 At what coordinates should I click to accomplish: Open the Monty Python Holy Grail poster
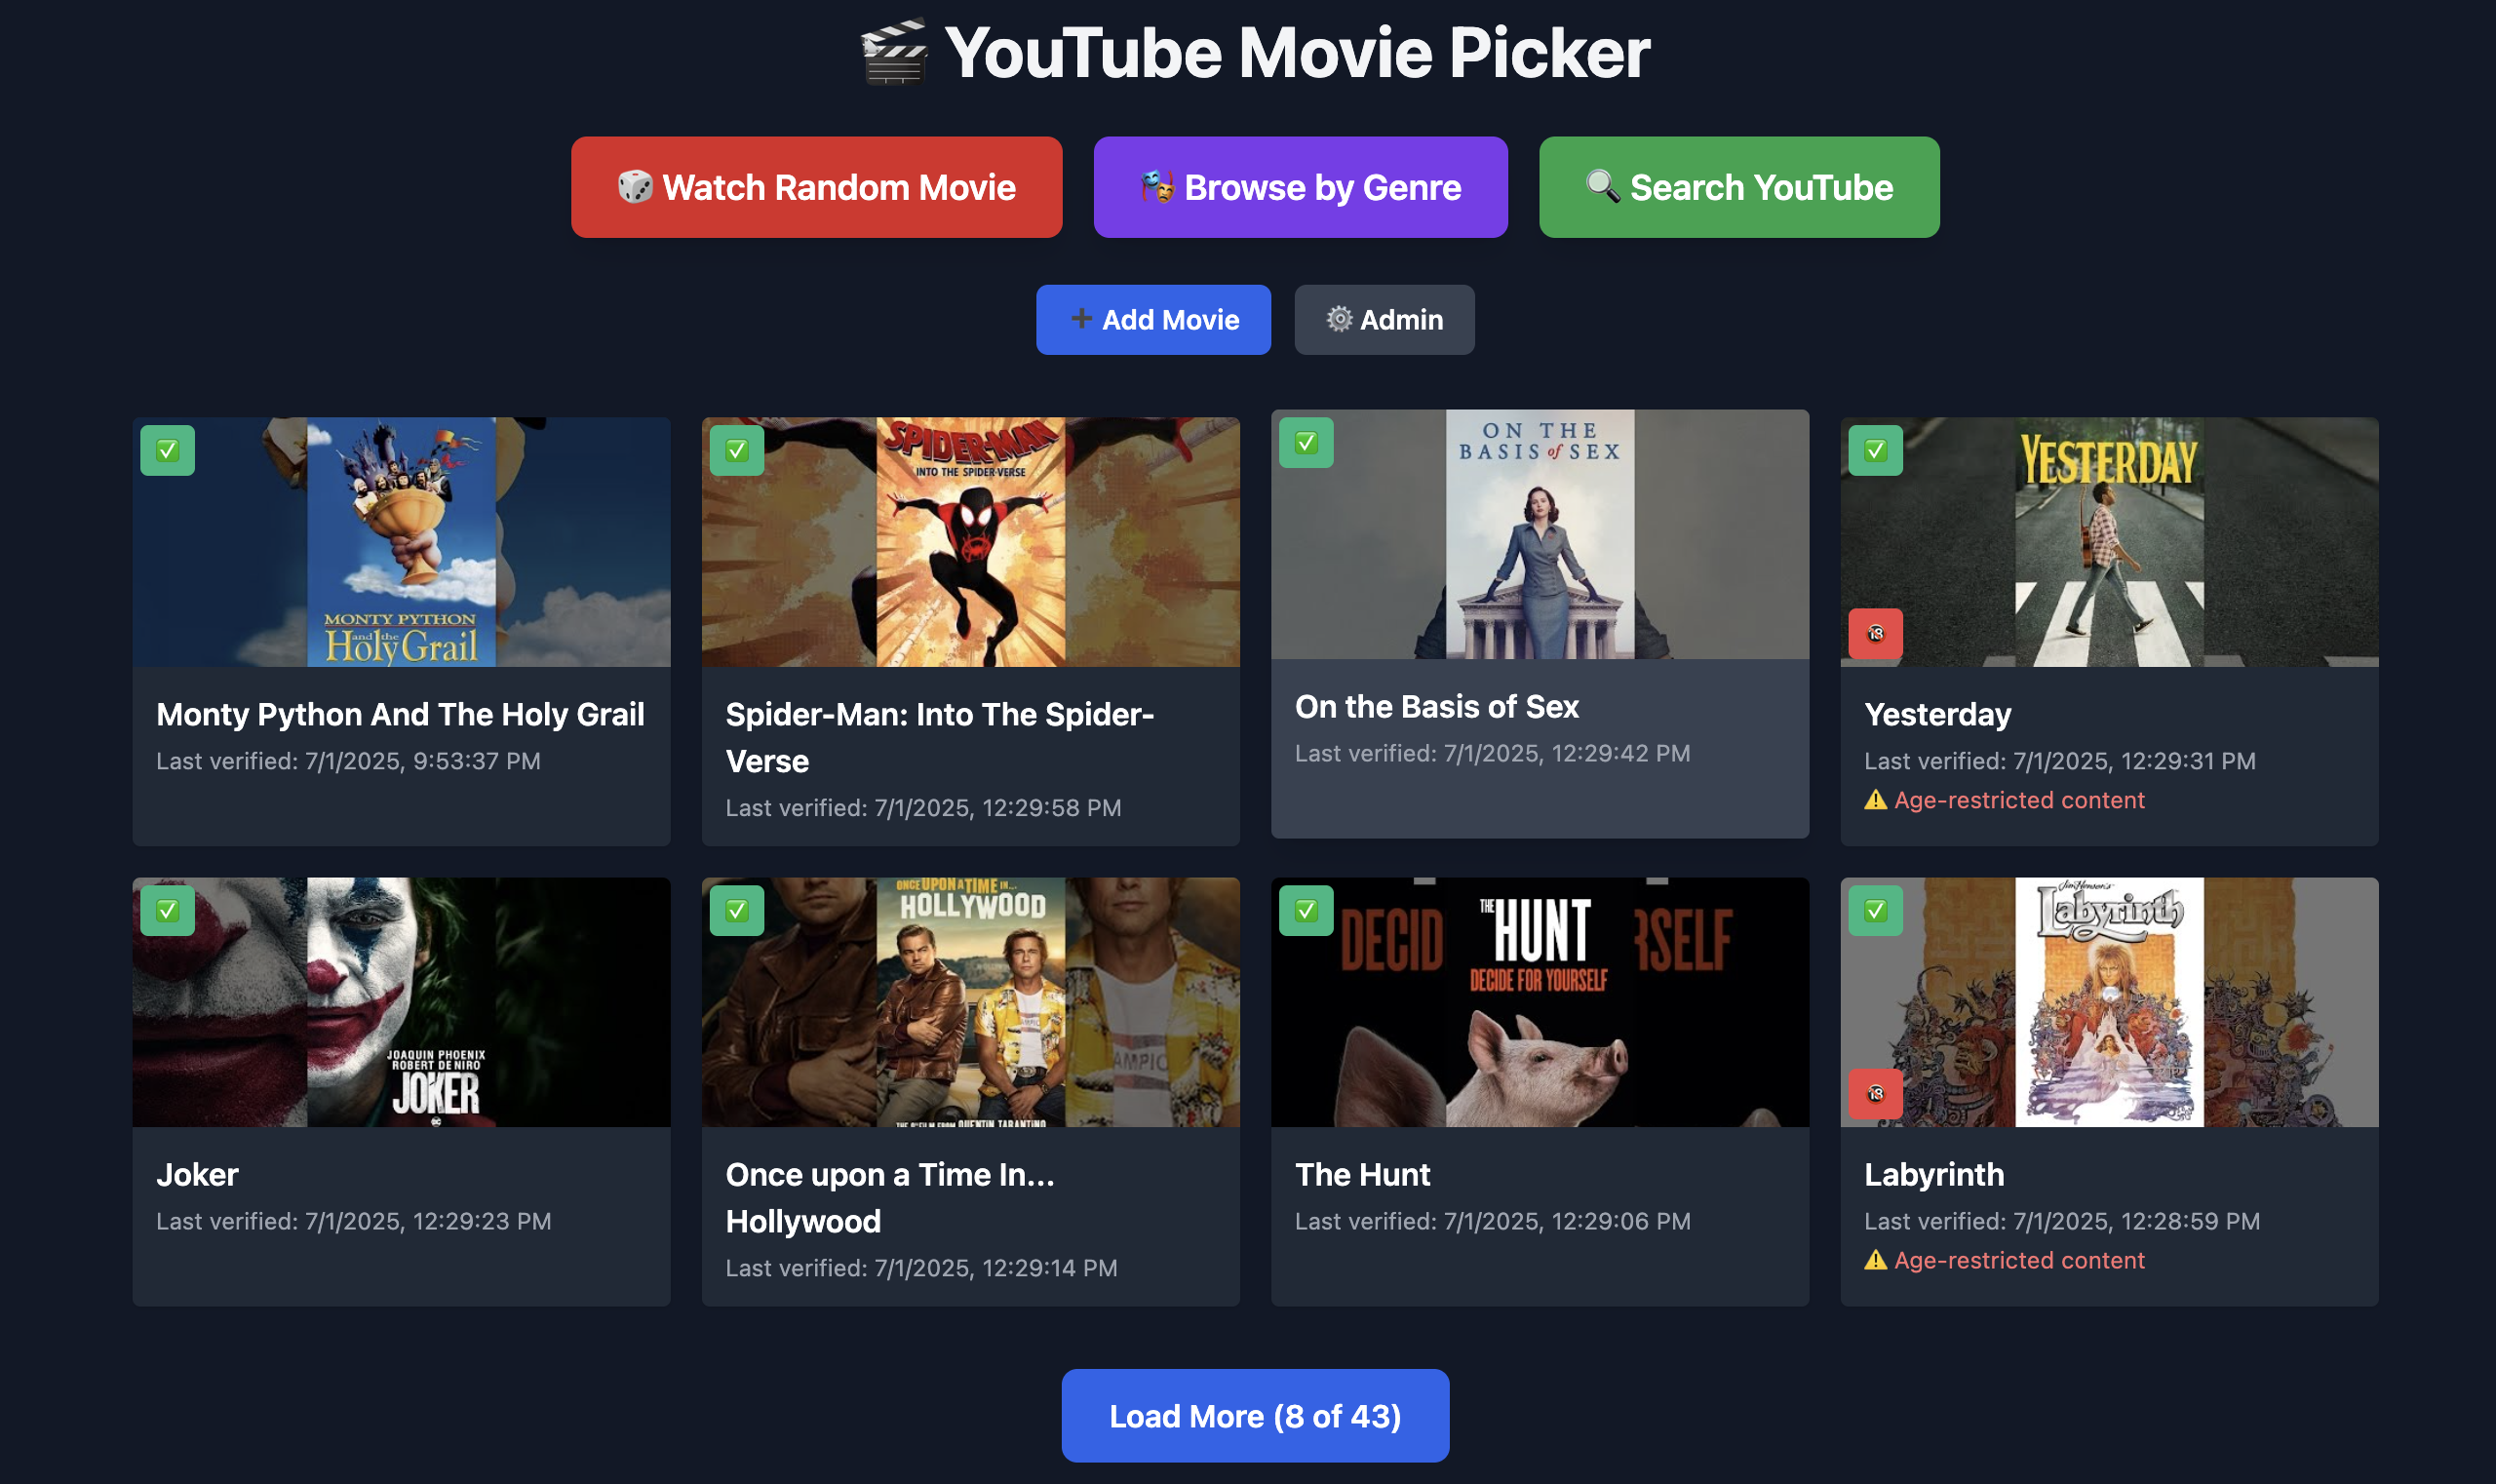point(401,542)
